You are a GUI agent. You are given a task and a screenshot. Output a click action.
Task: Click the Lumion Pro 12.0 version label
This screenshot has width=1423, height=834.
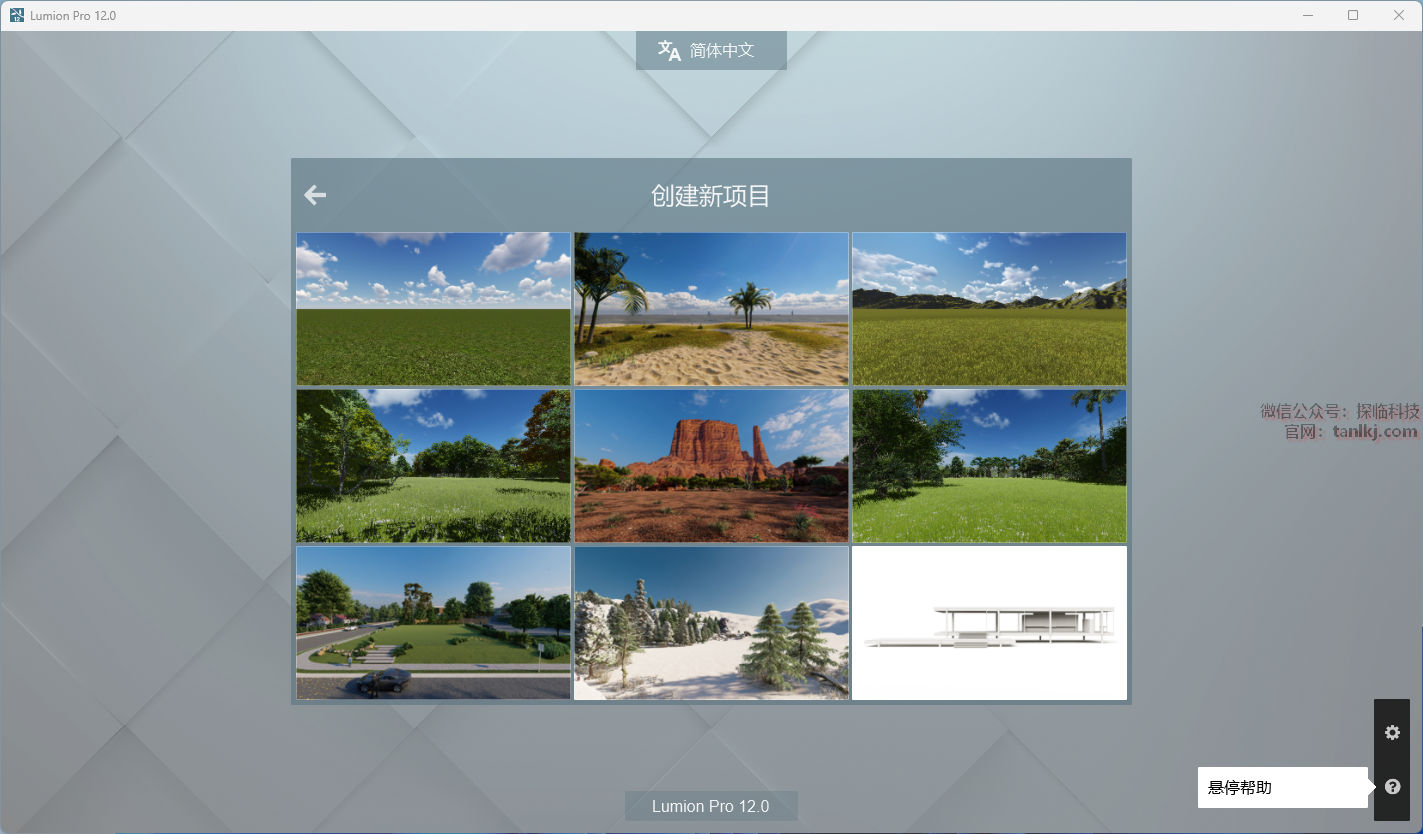[711, 806]
